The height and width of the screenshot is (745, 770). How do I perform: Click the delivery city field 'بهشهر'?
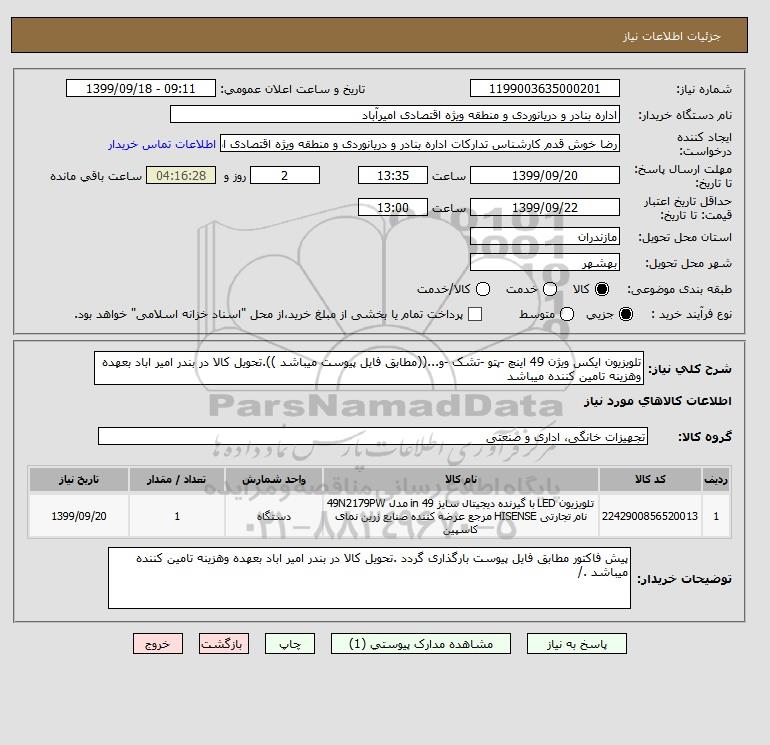[545, 263]
